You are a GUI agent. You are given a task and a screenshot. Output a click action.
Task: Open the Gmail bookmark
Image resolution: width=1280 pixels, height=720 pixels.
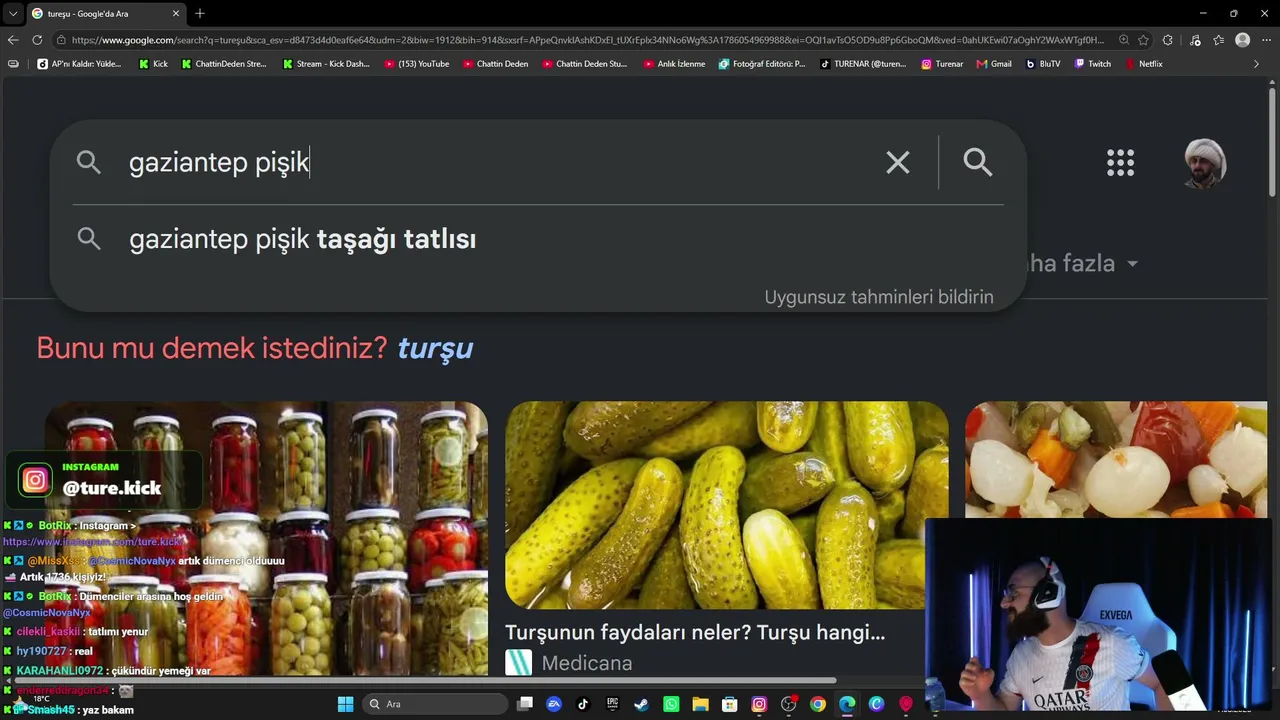point(994,64)
